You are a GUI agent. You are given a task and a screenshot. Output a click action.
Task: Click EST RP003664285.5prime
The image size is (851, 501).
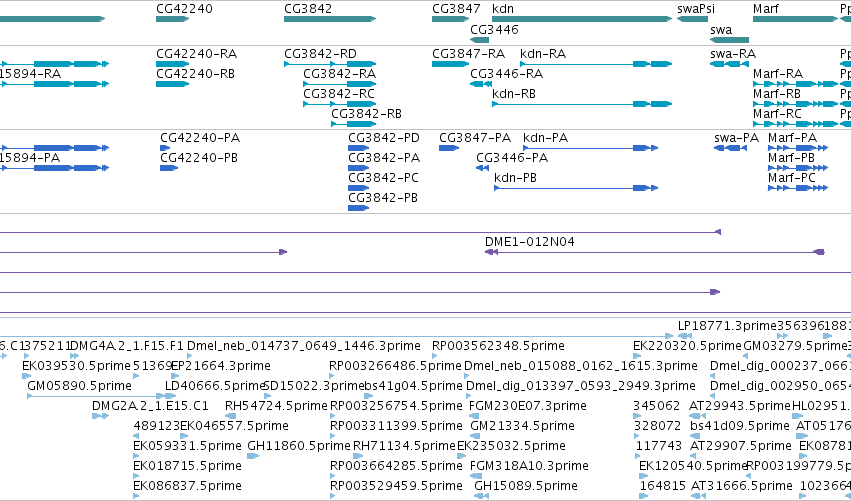[396, 466]
